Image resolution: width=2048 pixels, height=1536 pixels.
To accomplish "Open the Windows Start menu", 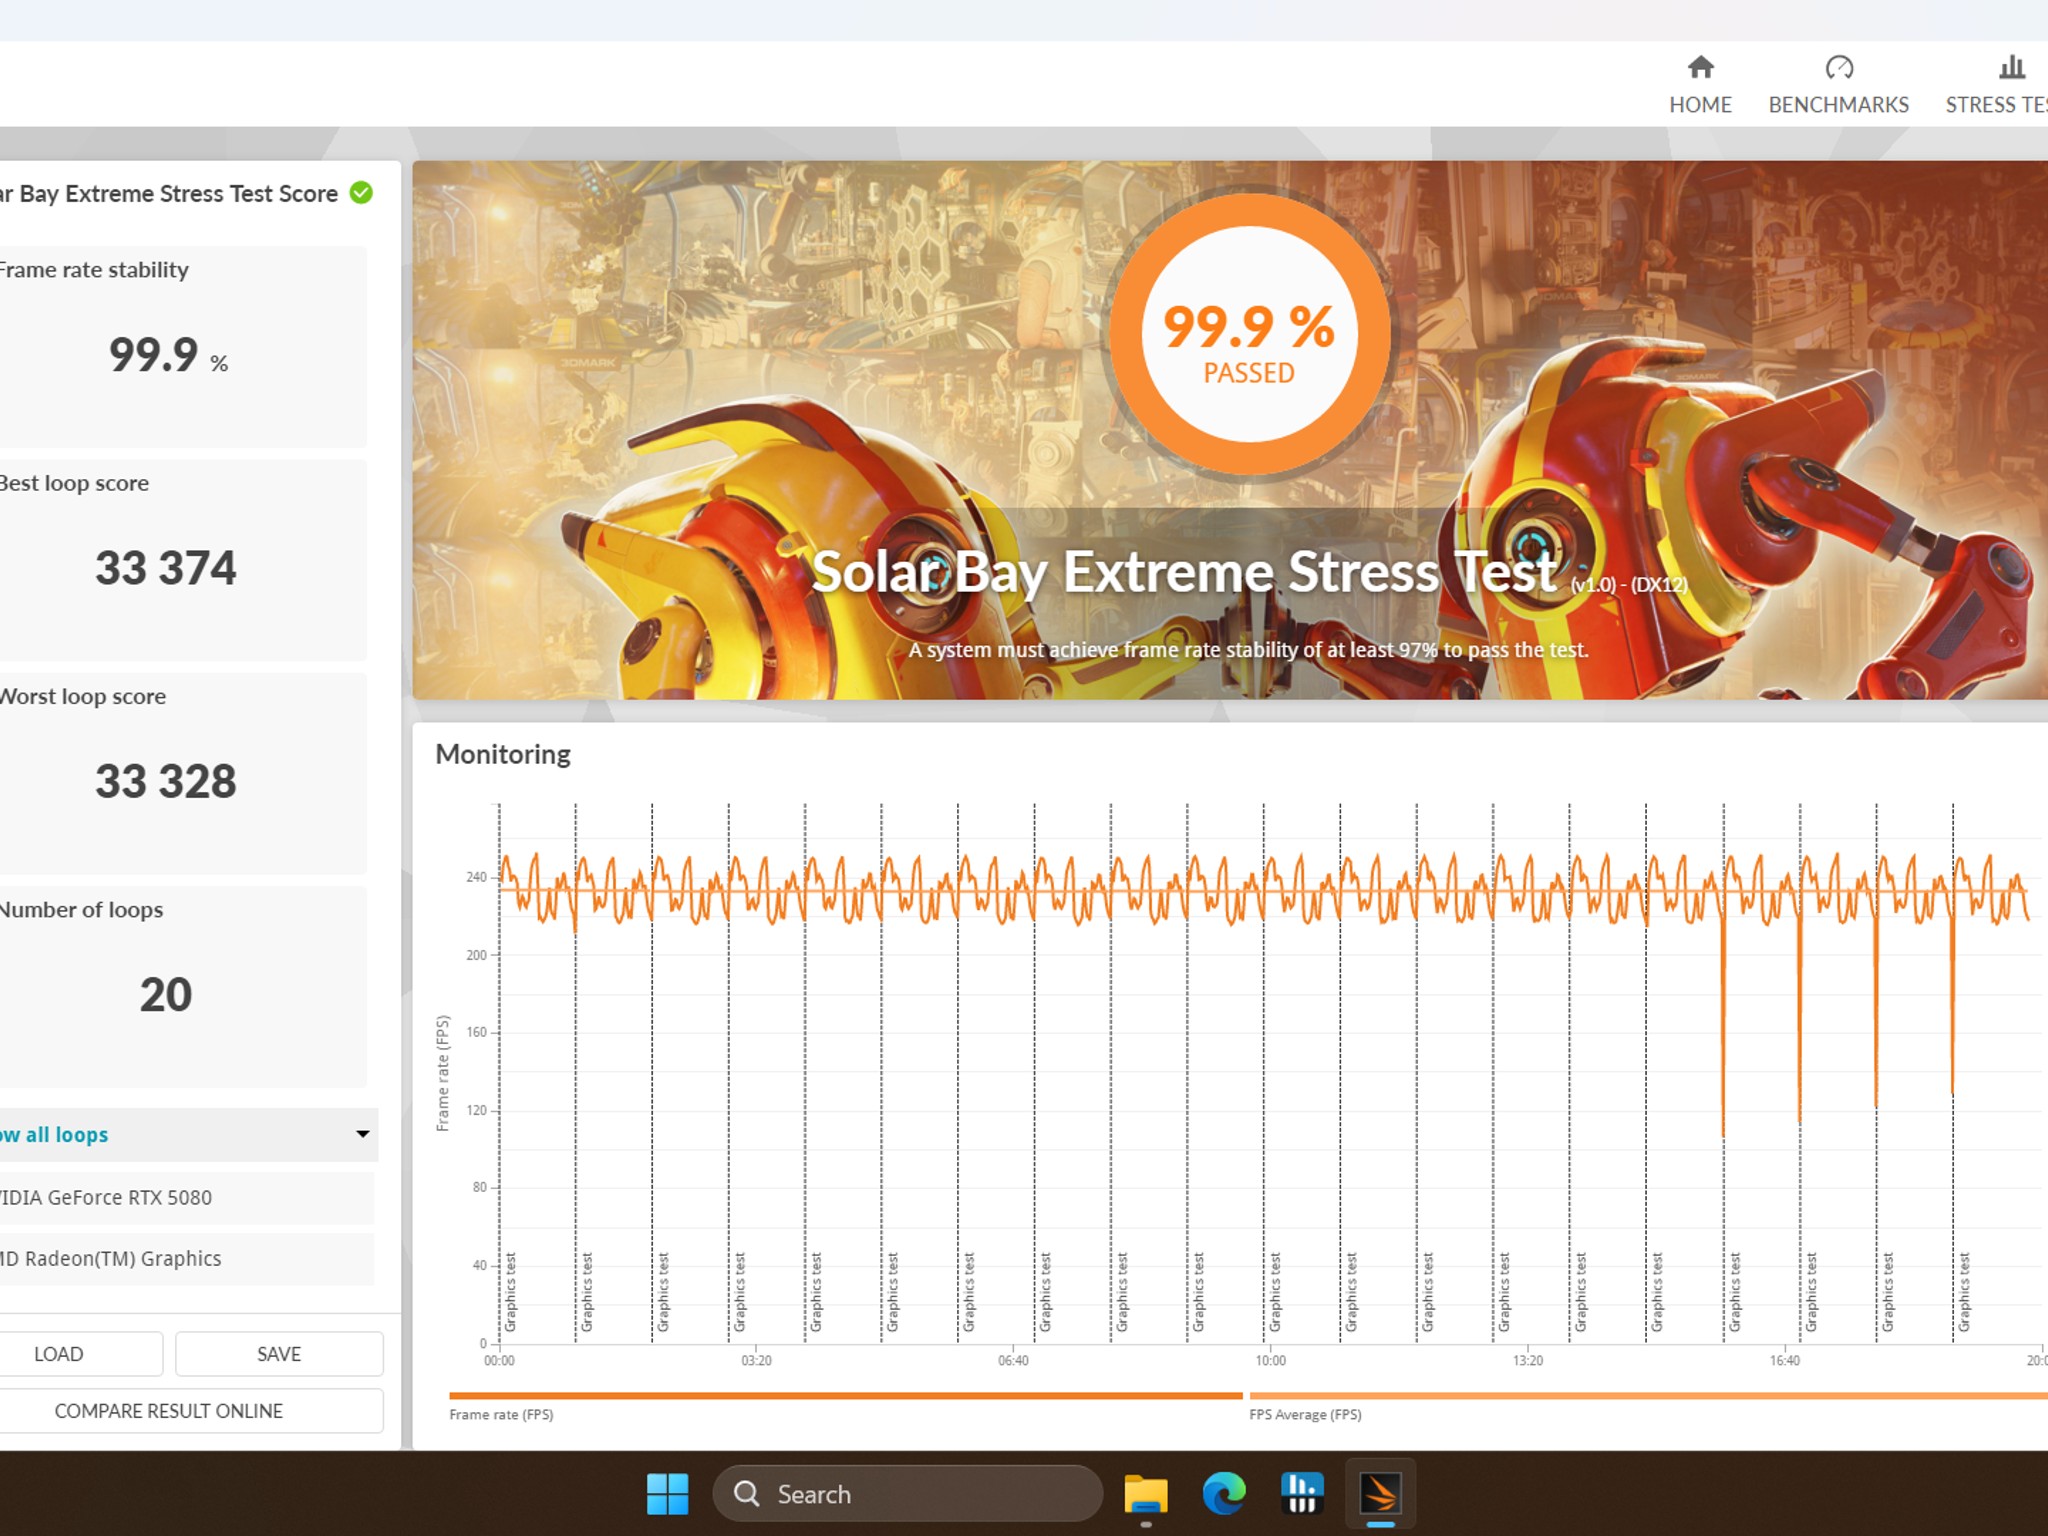I will pyautogui.click(x=667, y=1494).
